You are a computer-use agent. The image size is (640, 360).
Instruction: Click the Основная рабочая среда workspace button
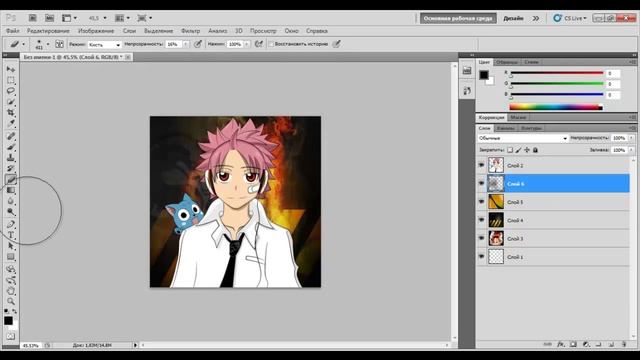[x=458, y=18]
